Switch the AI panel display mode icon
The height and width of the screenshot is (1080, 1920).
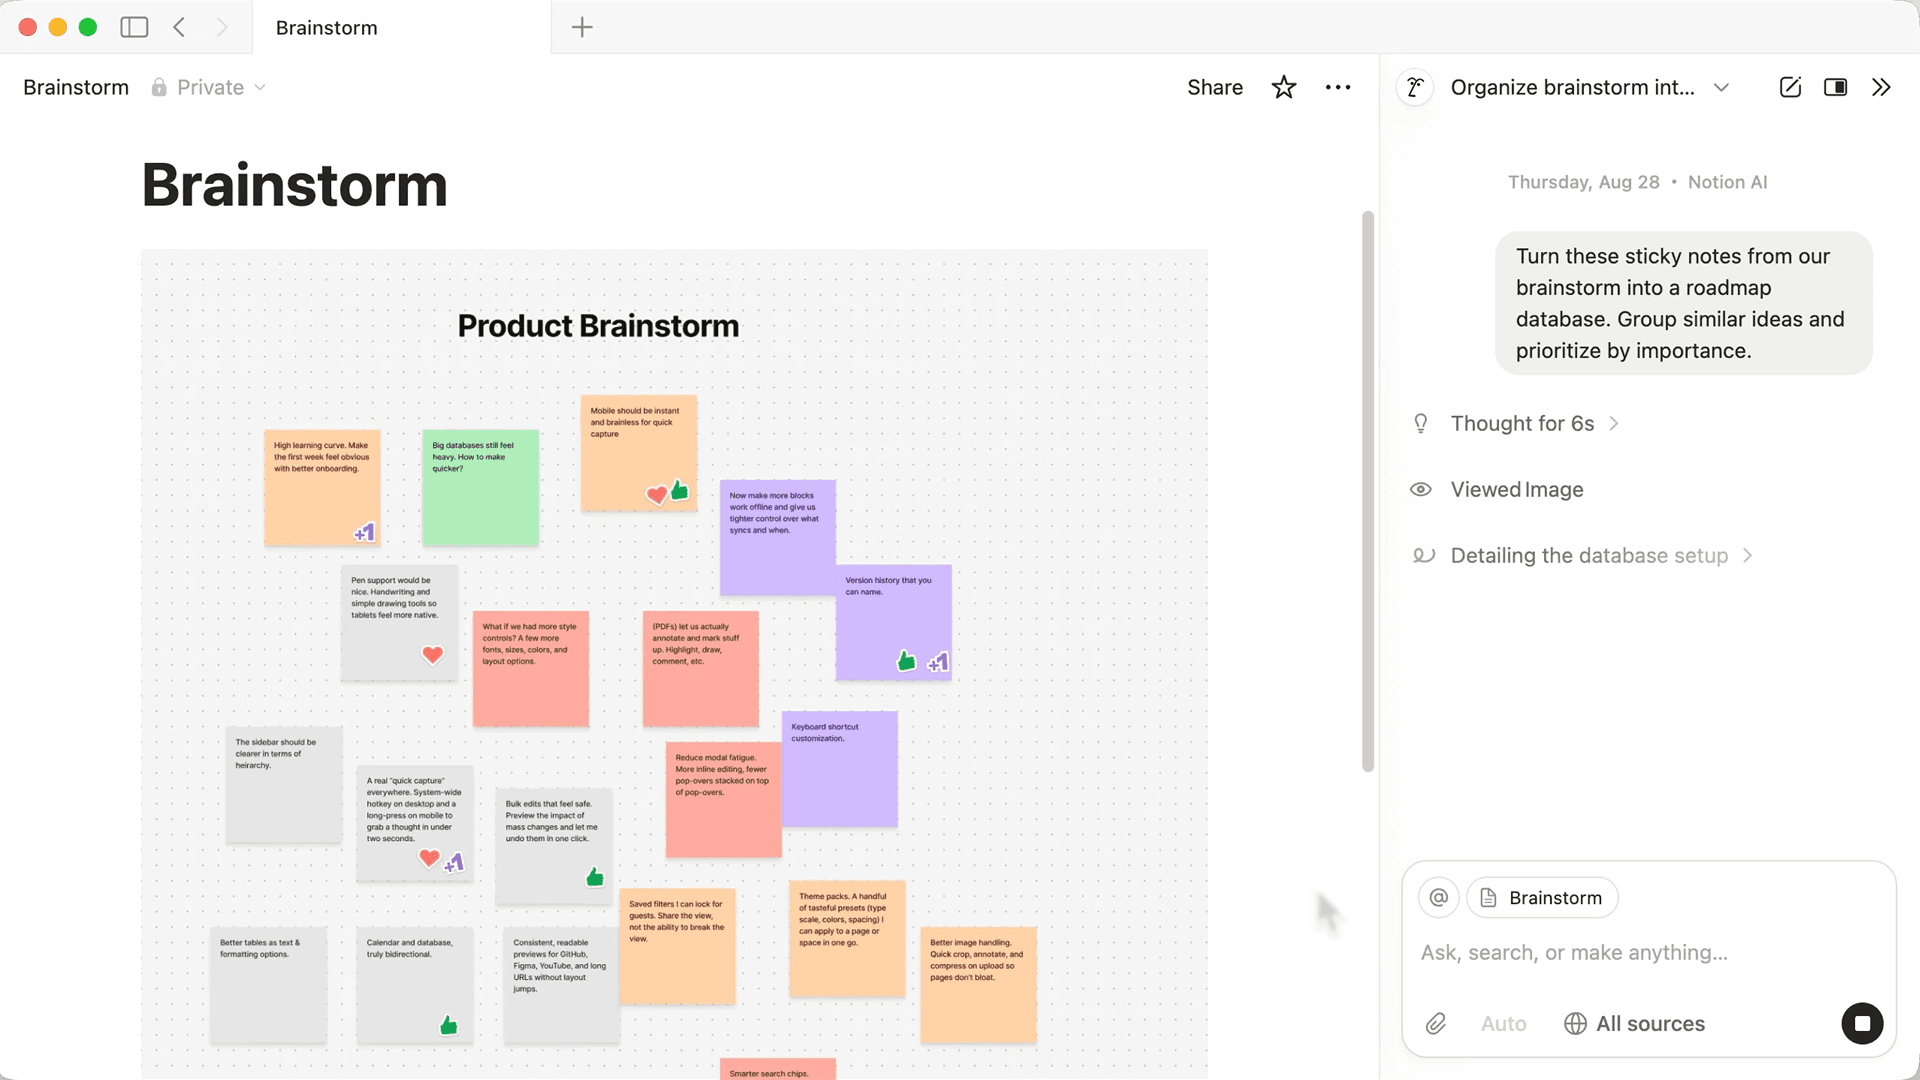click(x=1835, y=87)
